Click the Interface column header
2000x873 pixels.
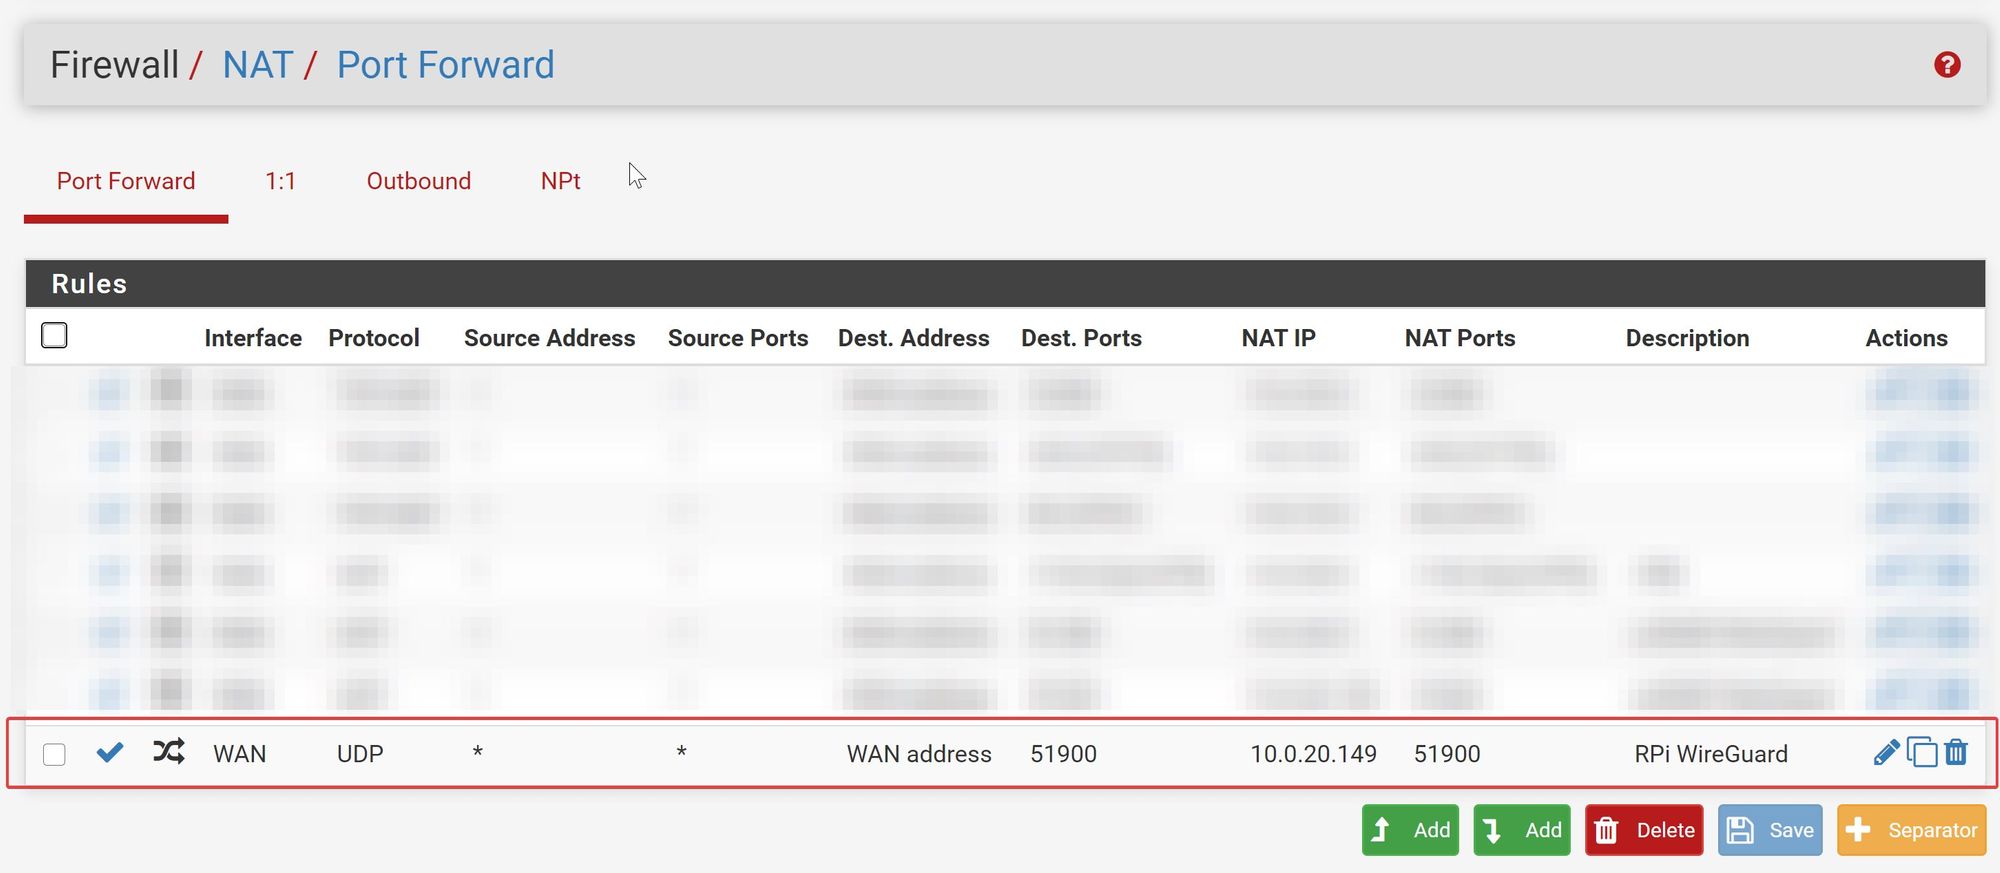click(253, 338)
